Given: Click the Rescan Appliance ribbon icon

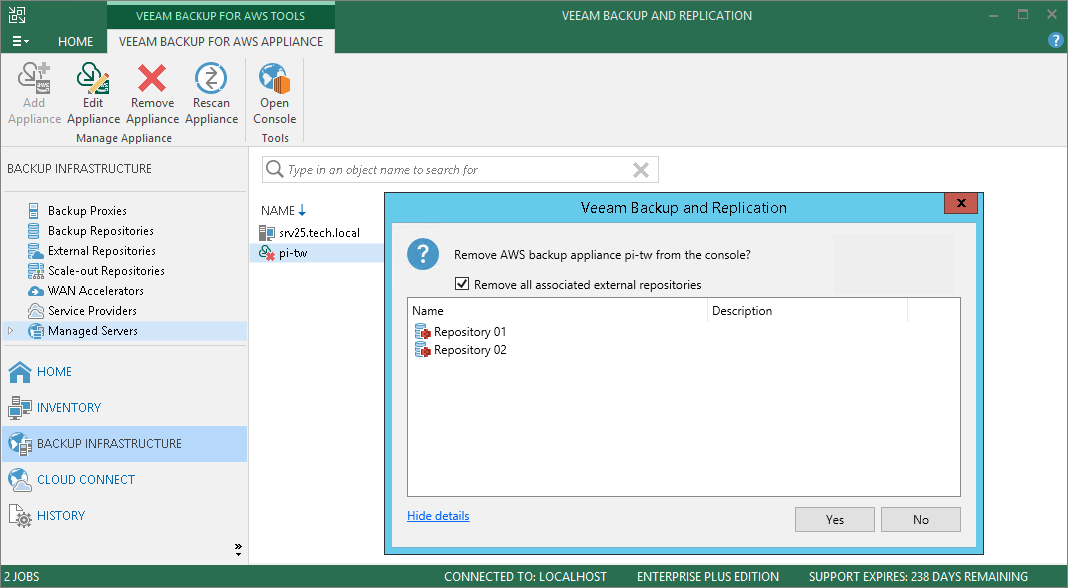Looking at the screenshot, I should (x=211, y=78).
